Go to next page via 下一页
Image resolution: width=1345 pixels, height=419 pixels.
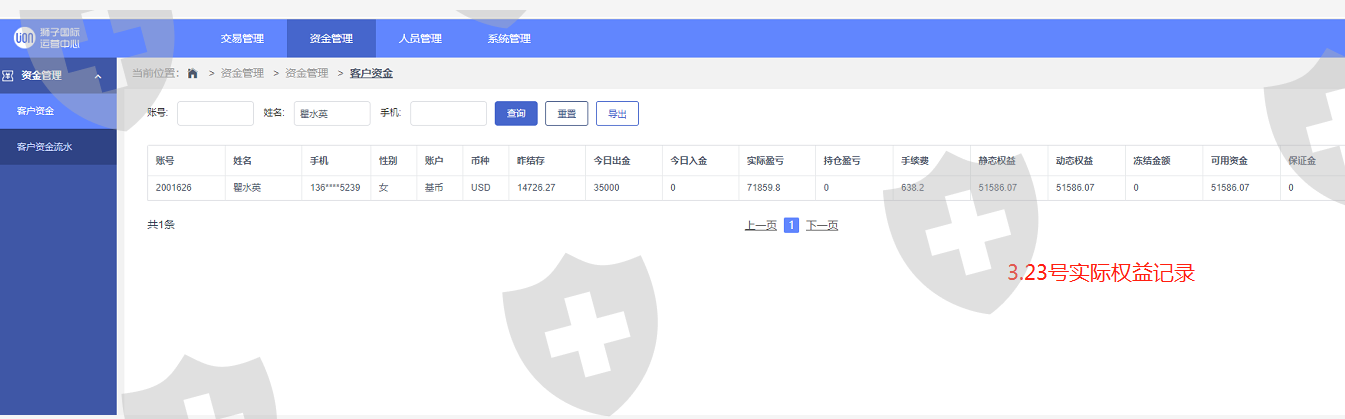click(x=822, y=226)
